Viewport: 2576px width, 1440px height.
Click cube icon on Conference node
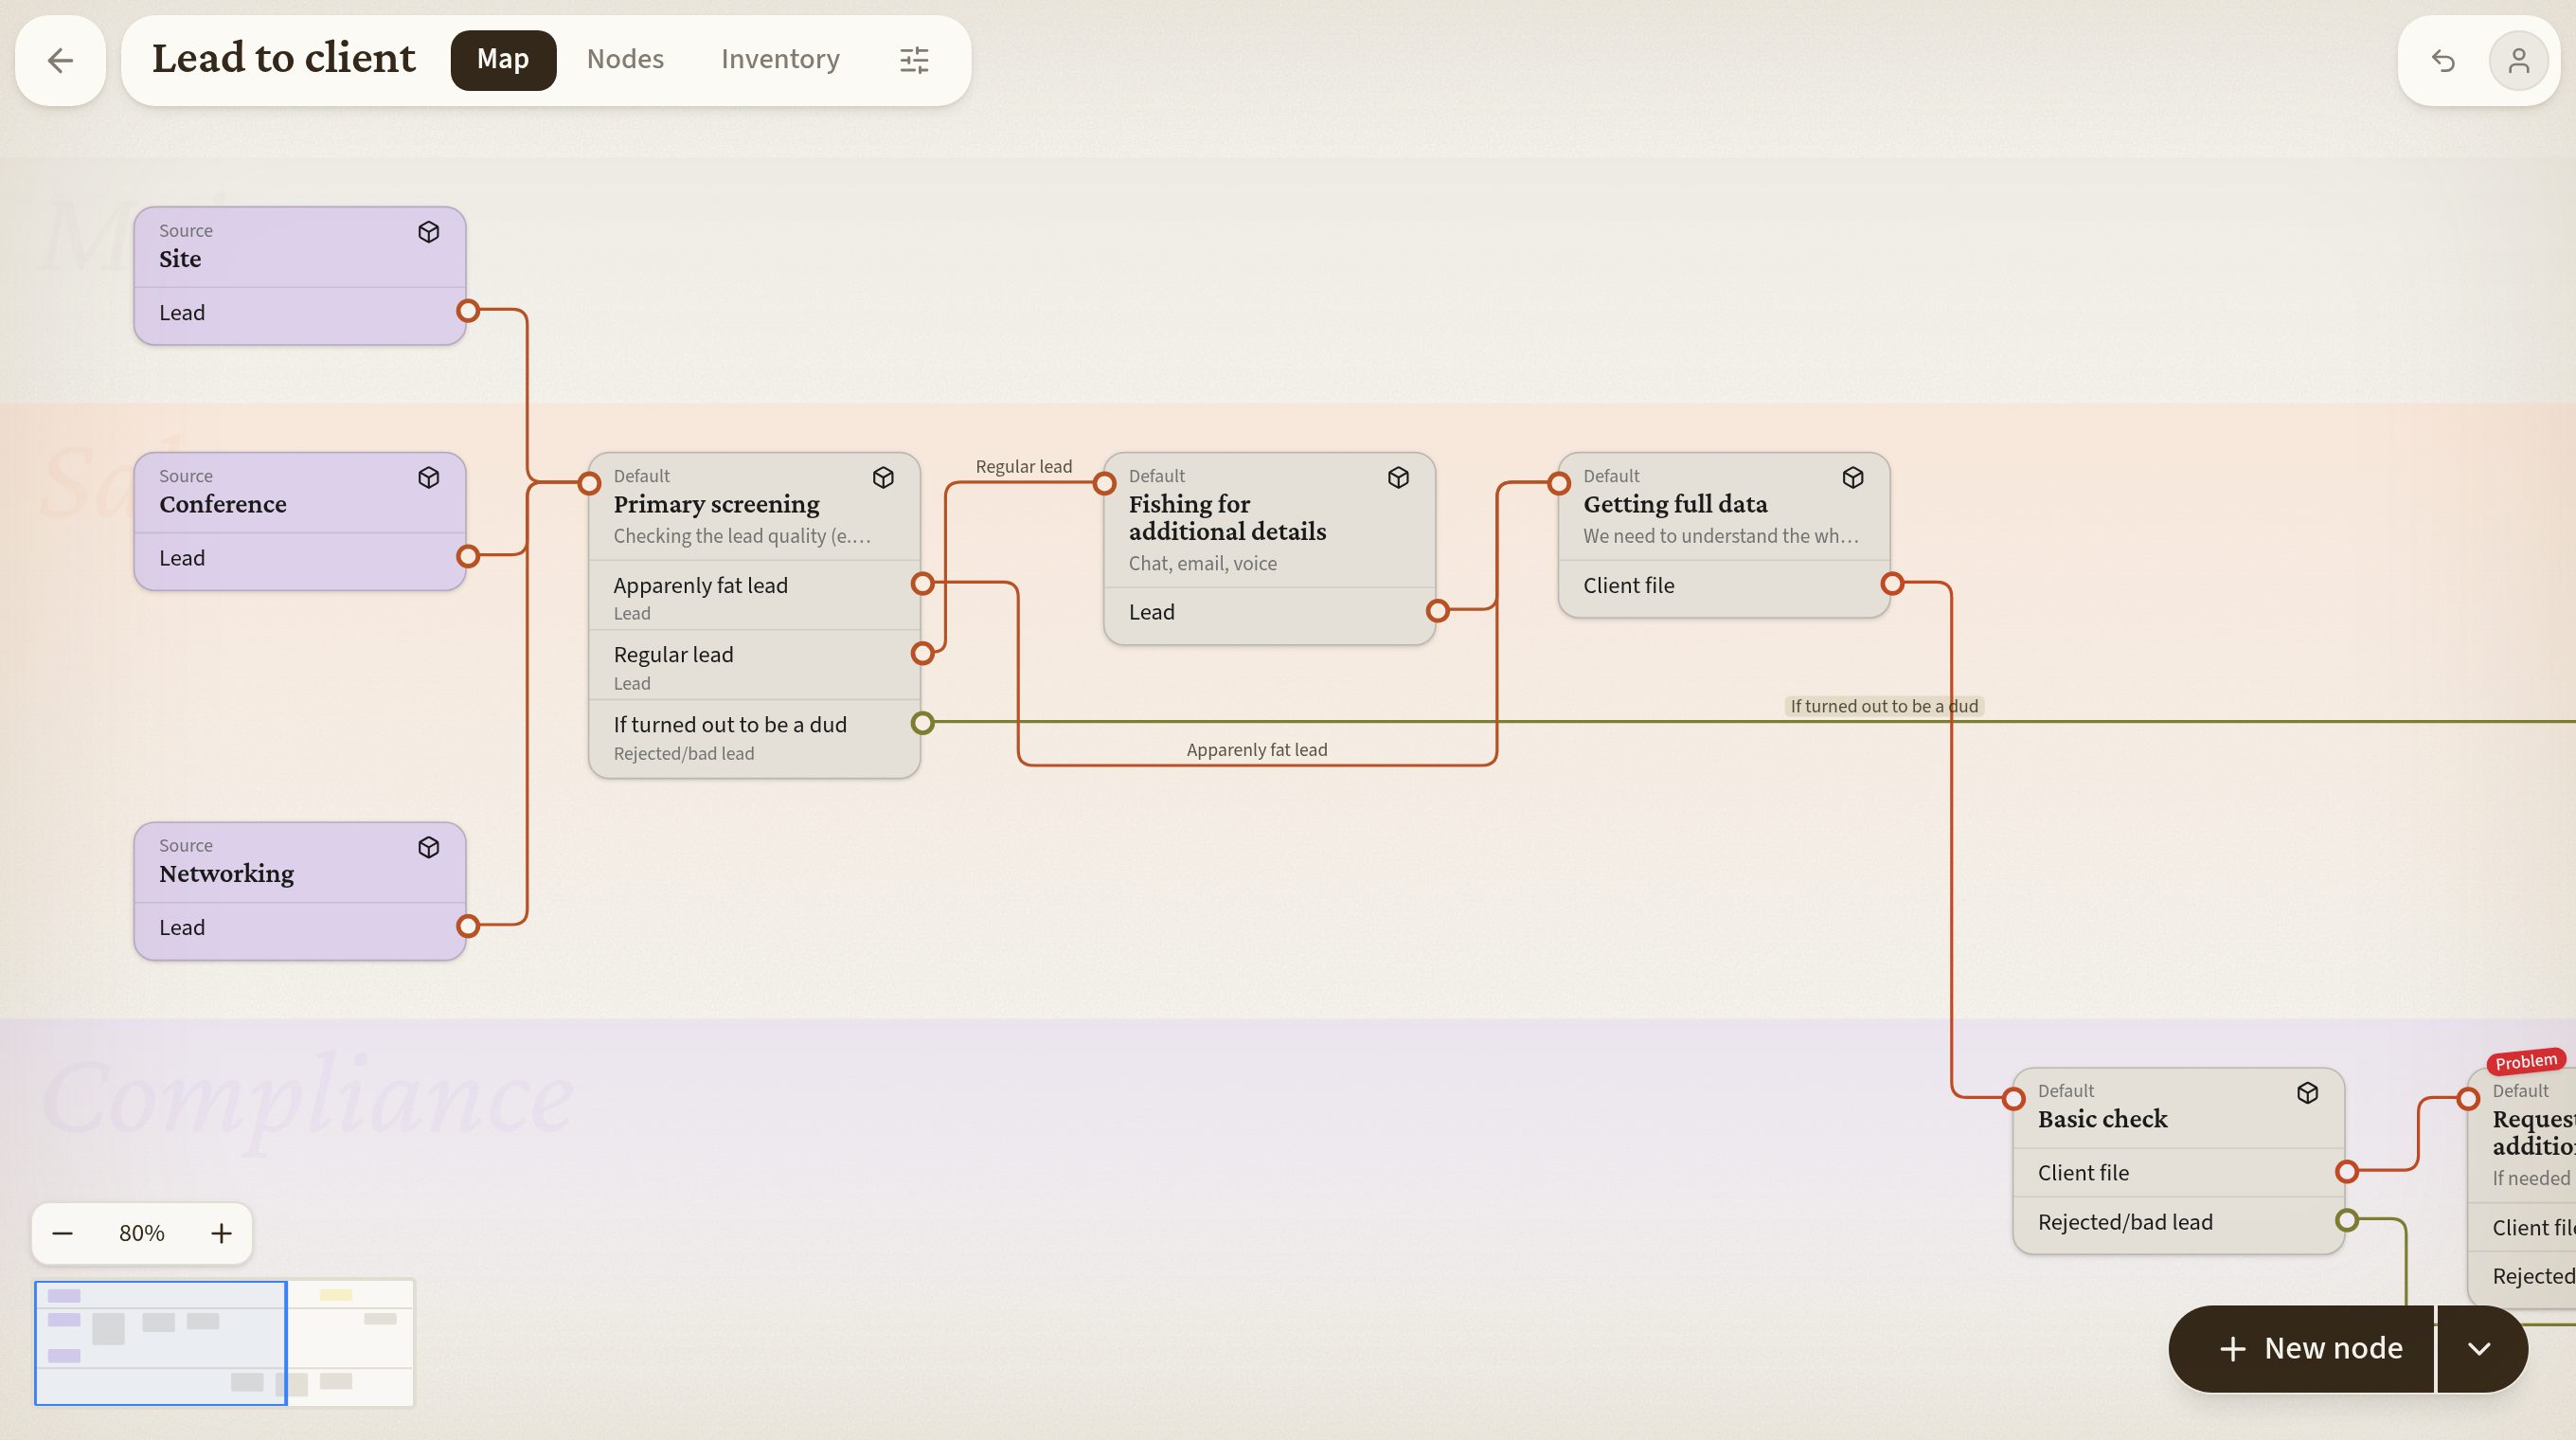tap(429, 478)
